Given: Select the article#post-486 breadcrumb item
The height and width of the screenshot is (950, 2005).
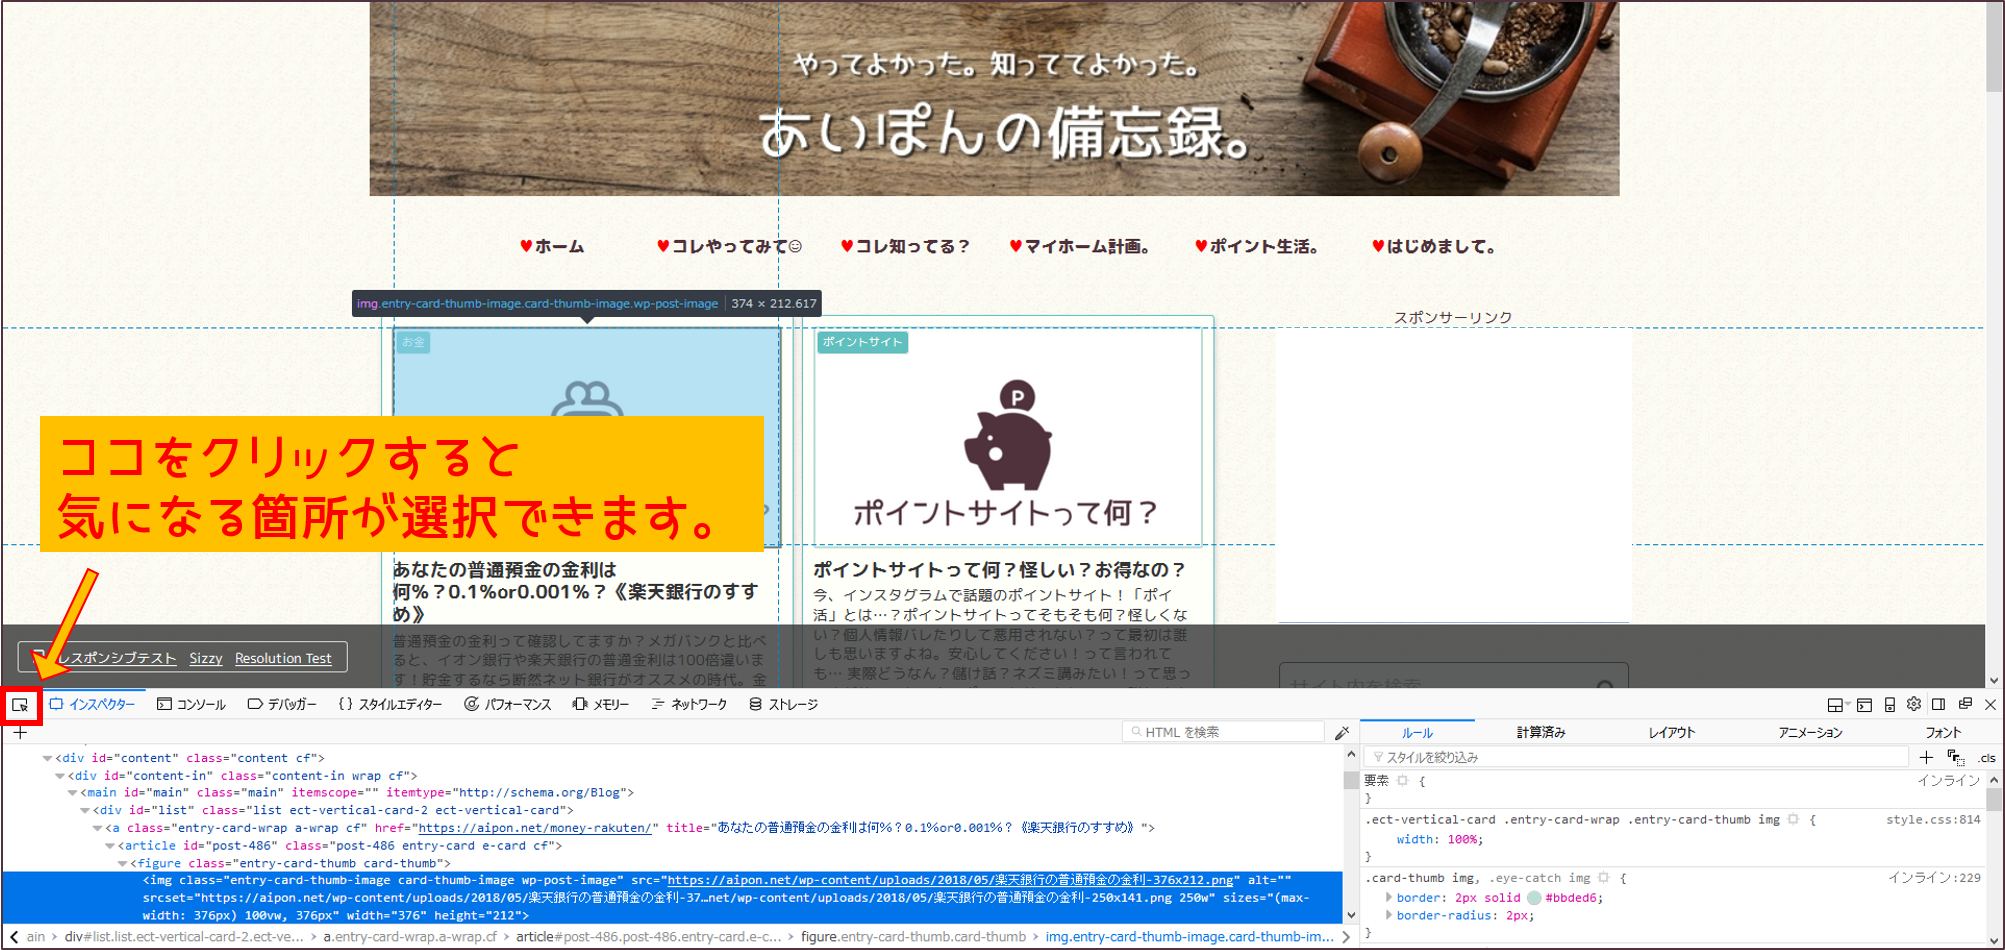Looking at the screenshot, I should [649, 937].
